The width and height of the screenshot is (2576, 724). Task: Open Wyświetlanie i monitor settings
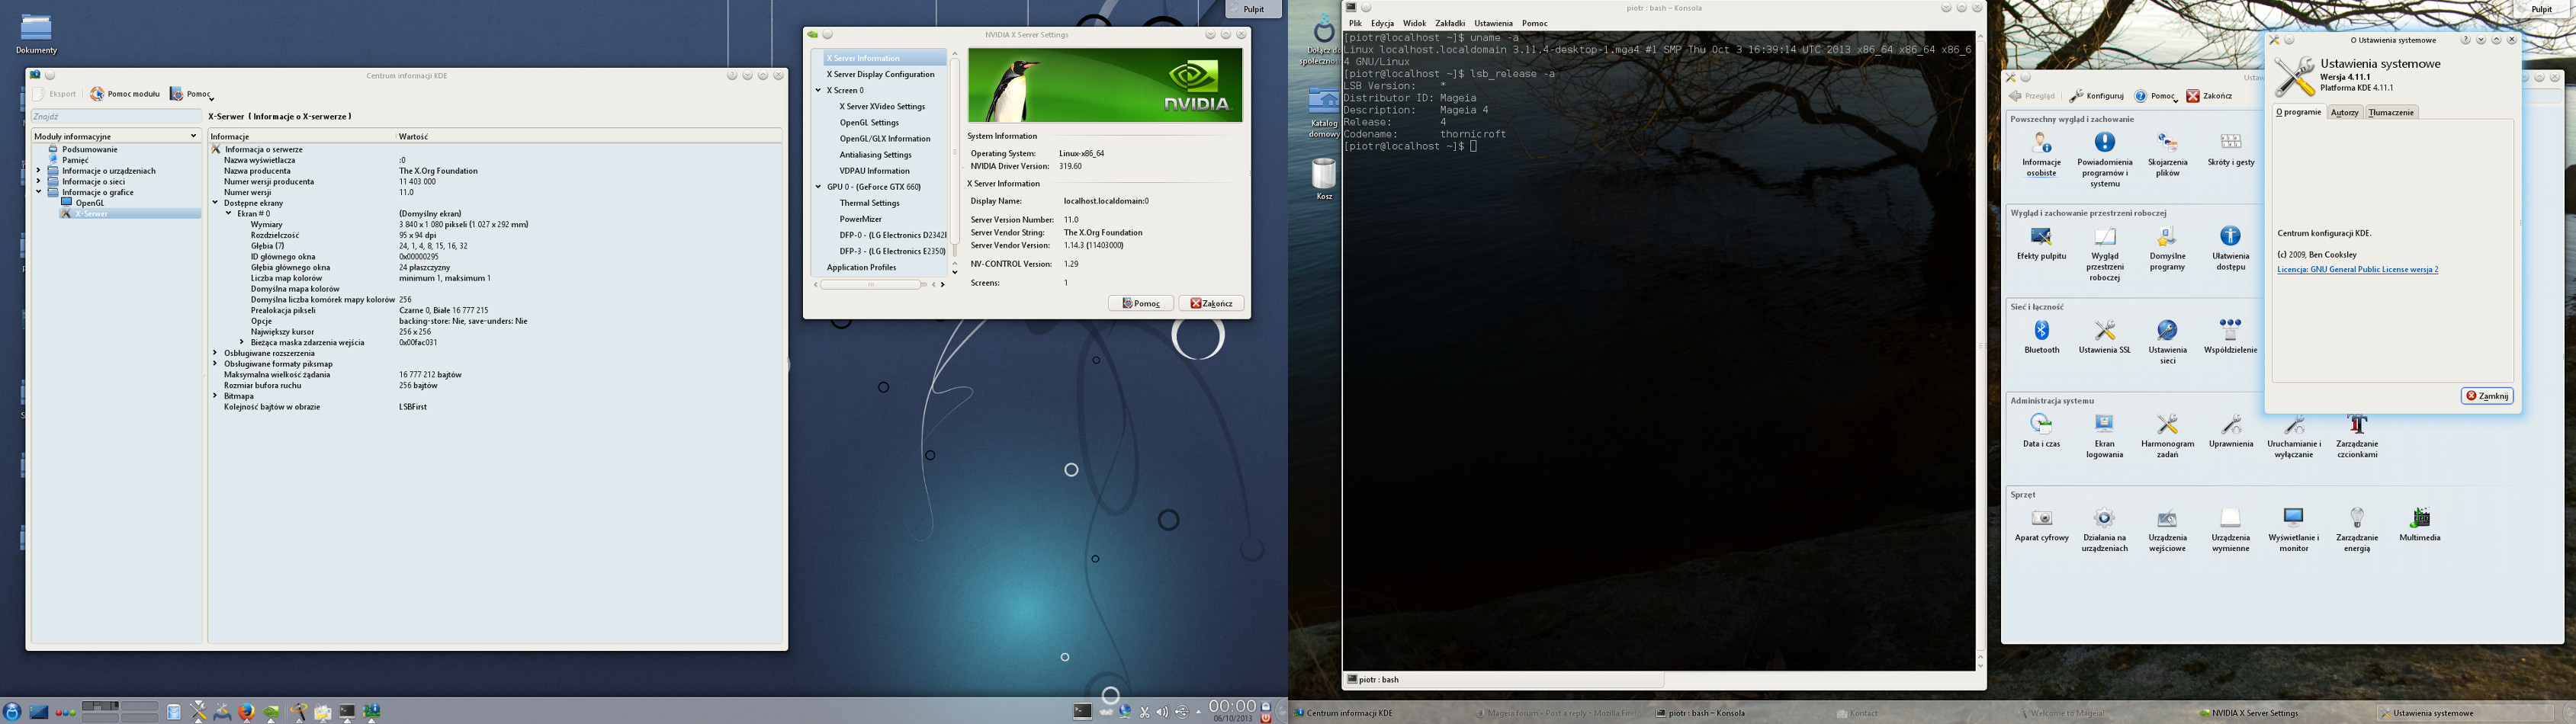click(2293, 530)
